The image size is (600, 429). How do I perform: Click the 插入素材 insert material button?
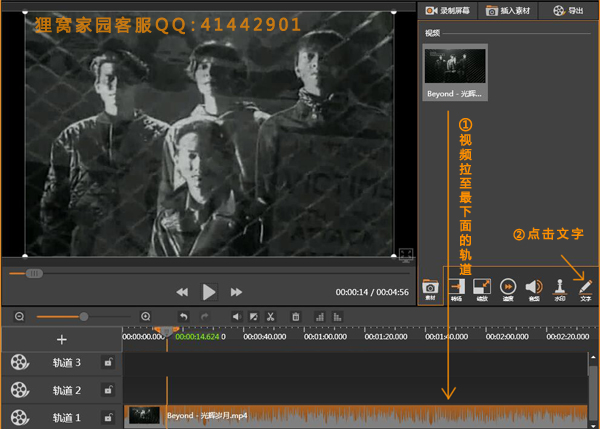(x=506, y=11)
